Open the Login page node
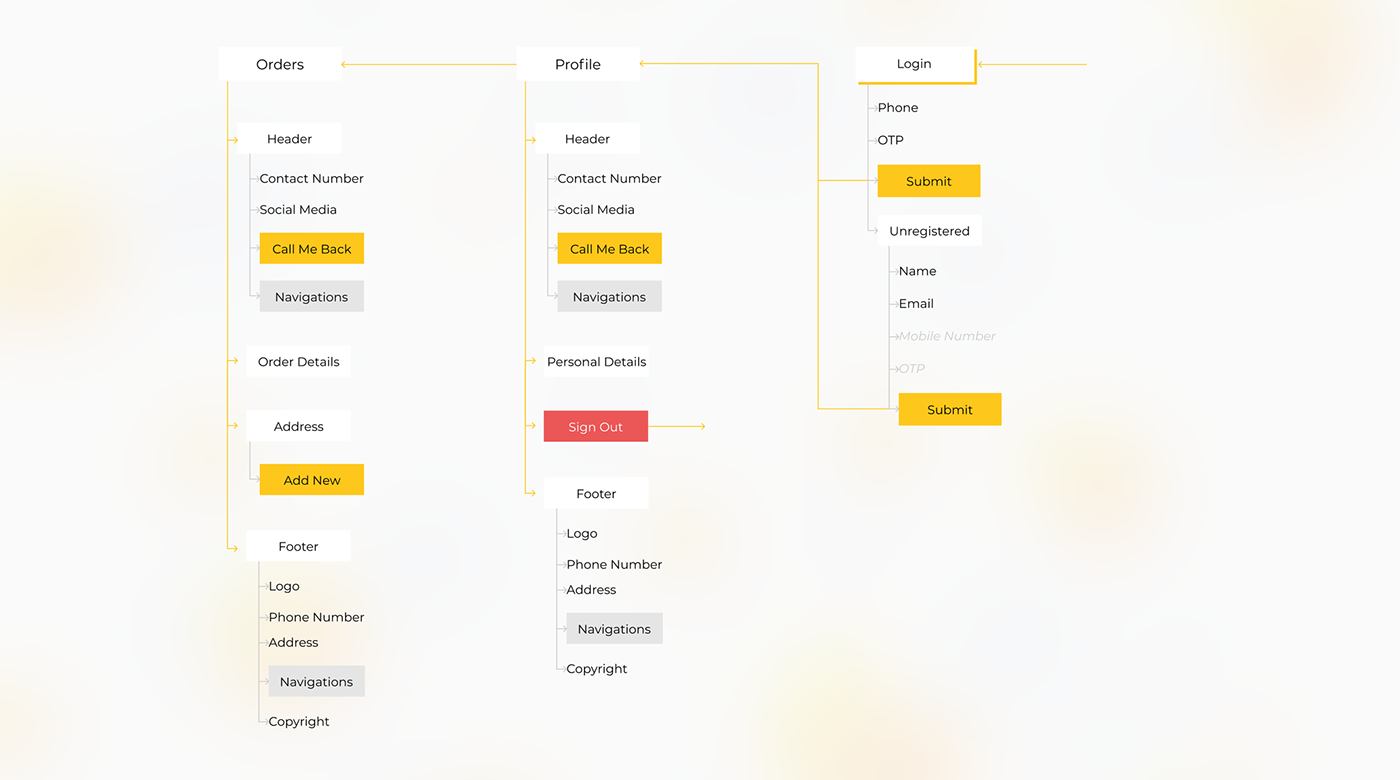The image size is (1400, 780). click(914, 64)
